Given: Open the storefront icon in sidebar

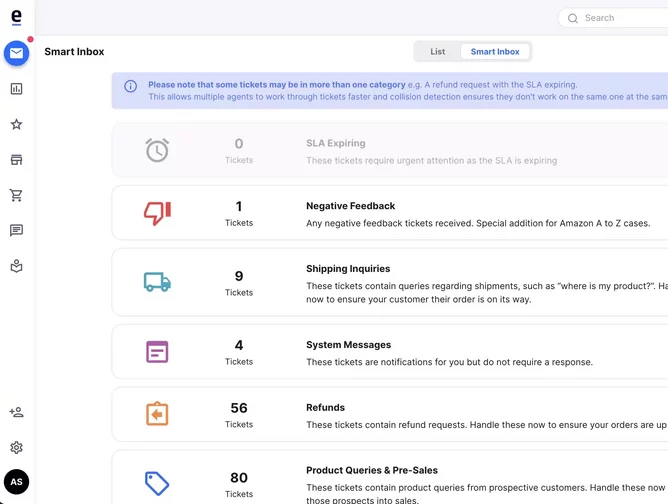Looking at the screenshot, I should (16, 160).
